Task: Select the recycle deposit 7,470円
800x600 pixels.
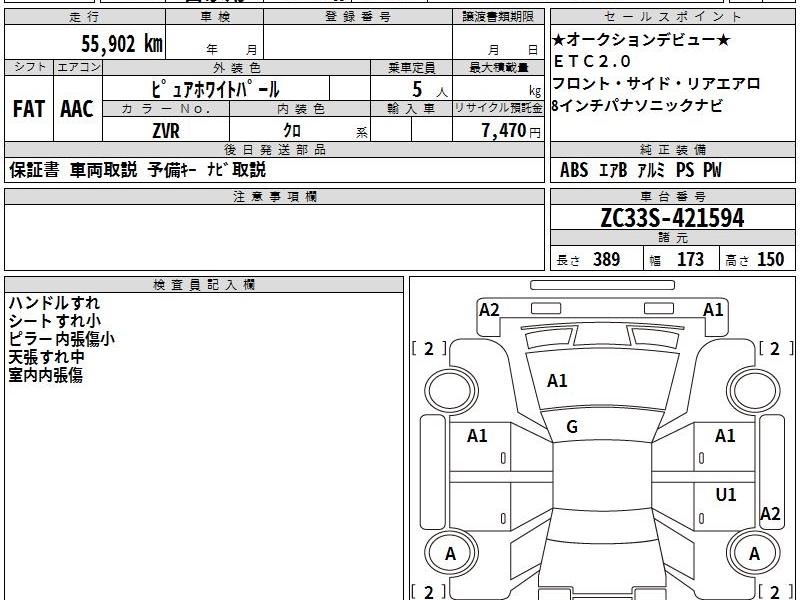Action: tap(511, 131)
